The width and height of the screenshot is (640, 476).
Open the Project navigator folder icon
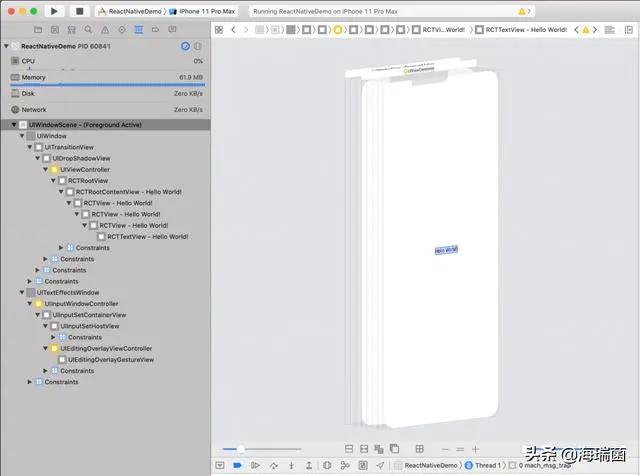38,29
